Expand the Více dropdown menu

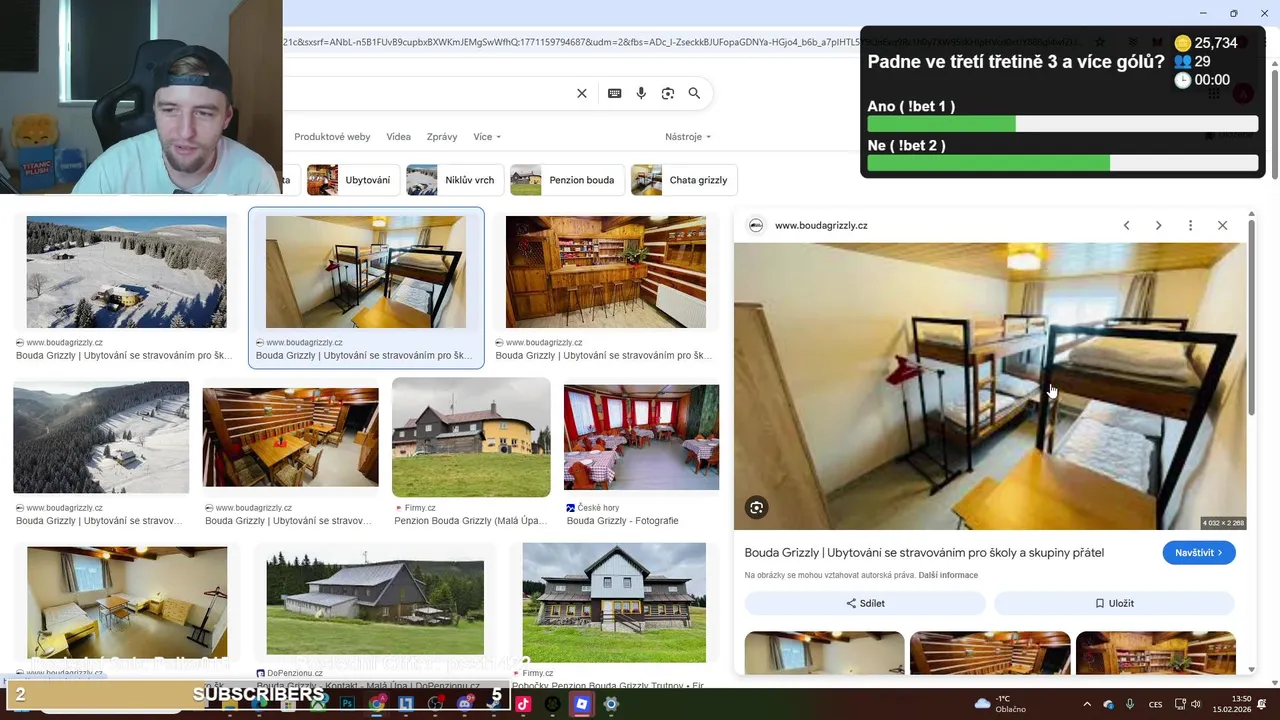[x=487, y=137]
